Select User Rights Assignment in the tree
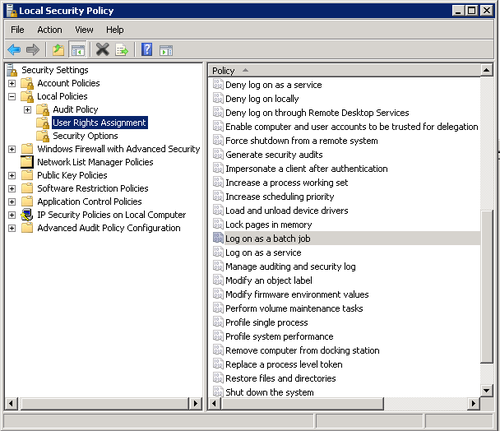This screenshot has width=500, height=431. [x=99, y=123]
